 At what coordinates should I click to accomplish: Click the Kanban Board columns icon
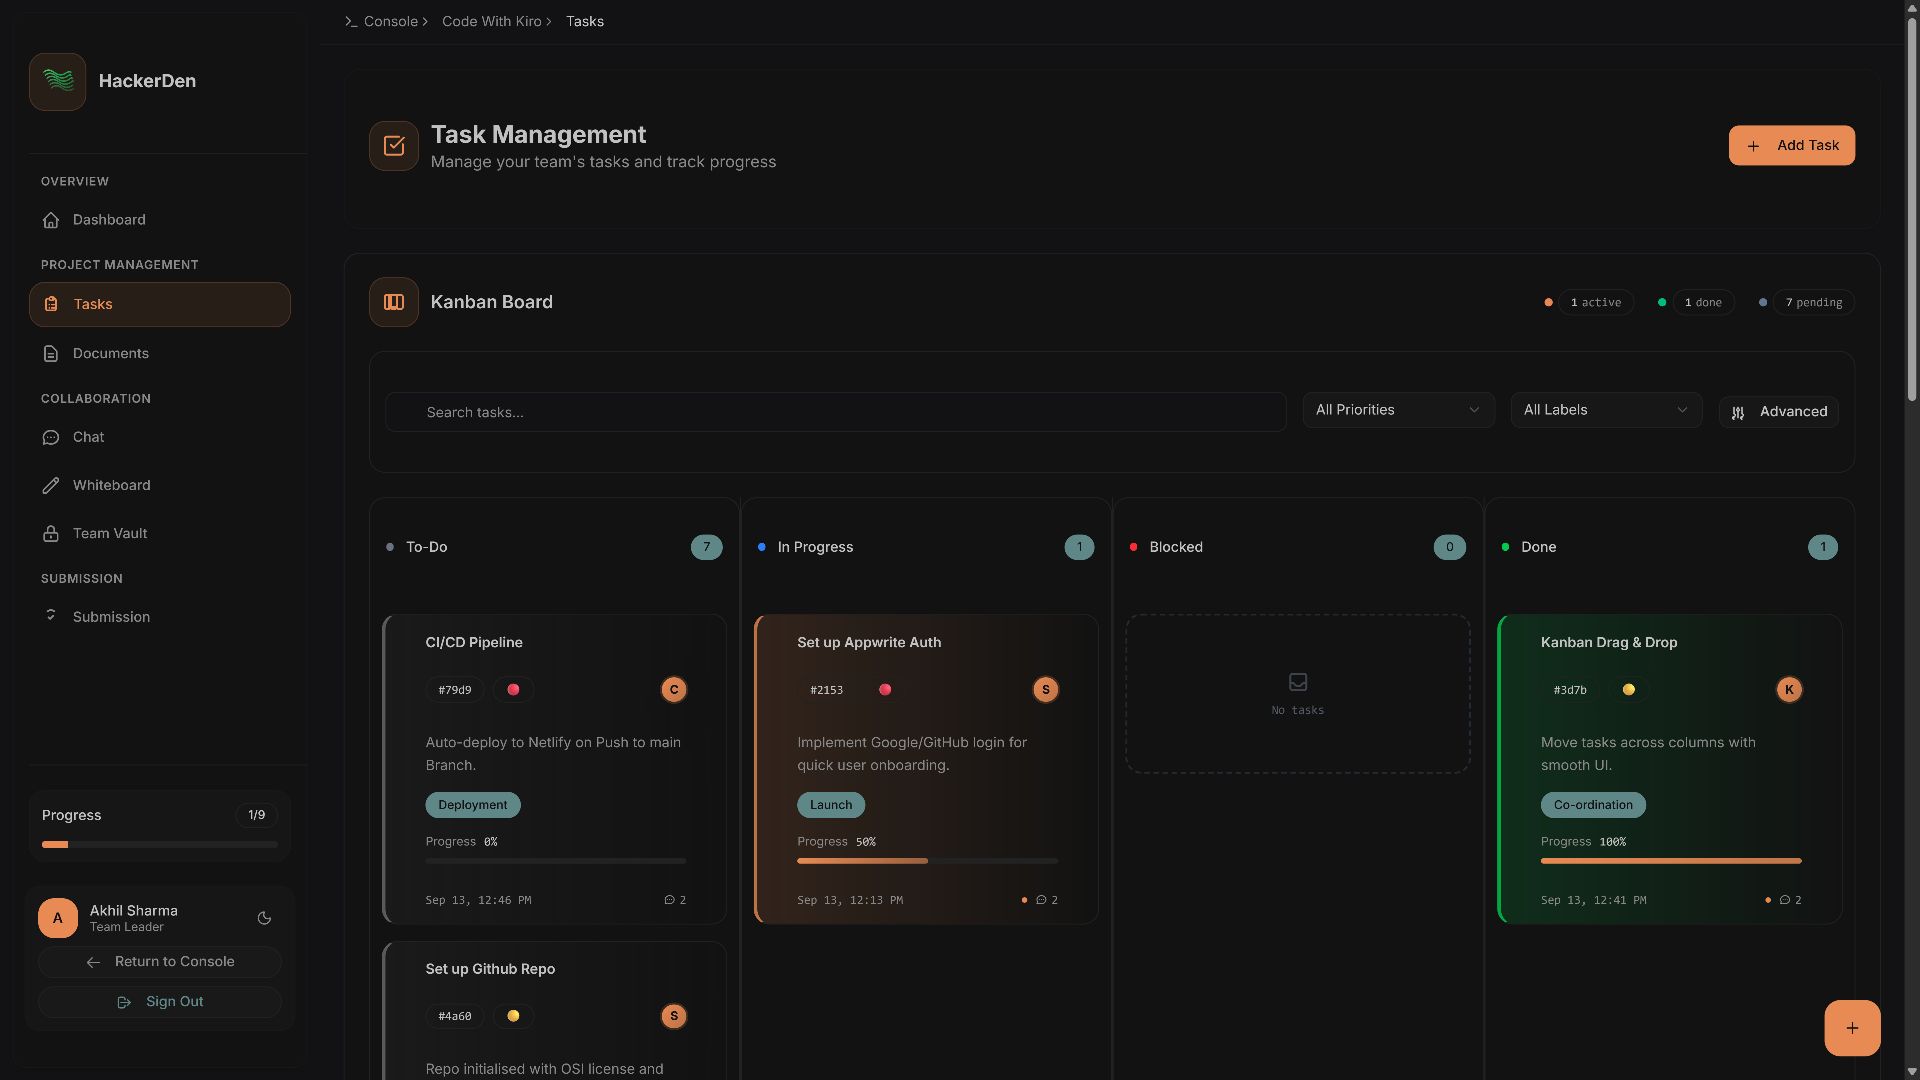coord(393,302)
